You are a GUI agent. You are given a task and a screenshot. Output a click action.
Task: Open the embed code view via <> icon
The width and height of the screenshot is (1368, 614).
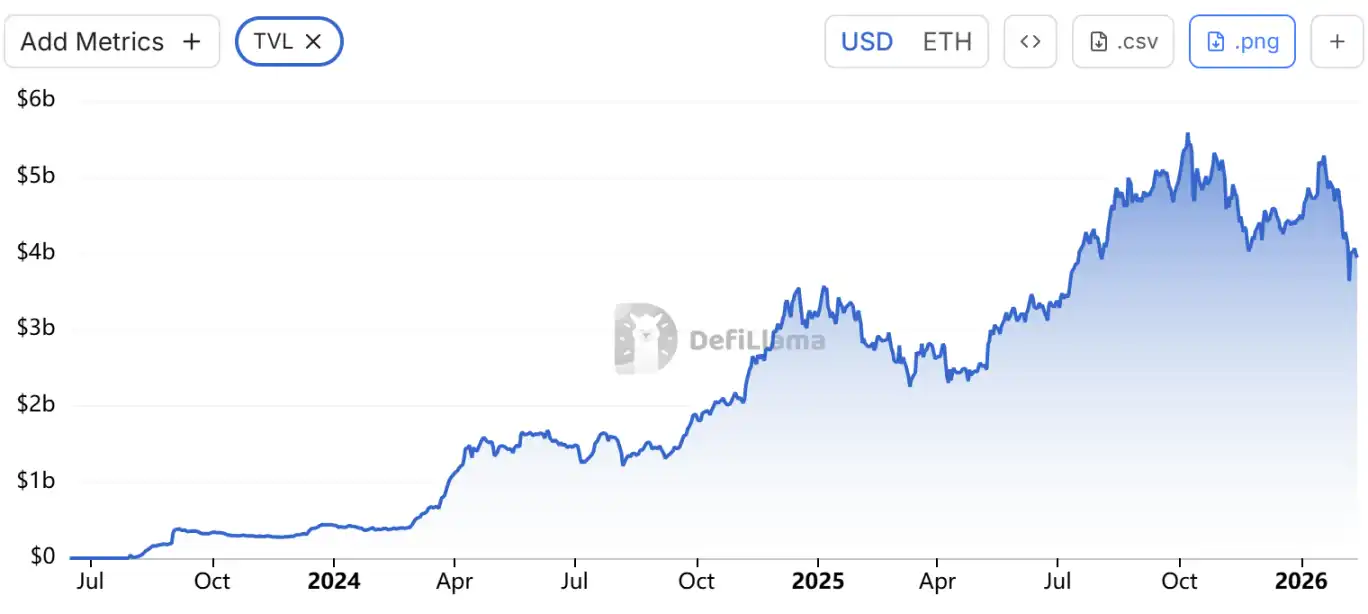[x=1030, y=41]
